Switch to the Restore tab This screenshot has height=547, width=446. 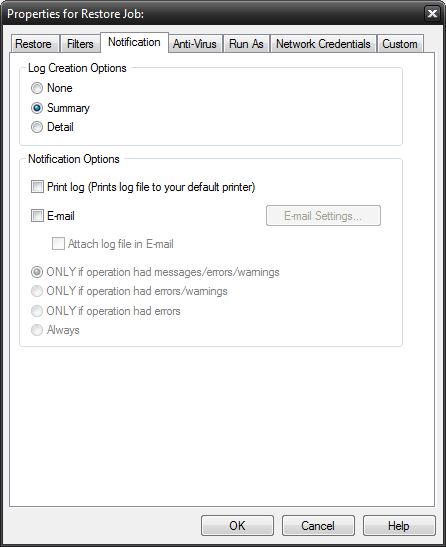tap(34, 44)
